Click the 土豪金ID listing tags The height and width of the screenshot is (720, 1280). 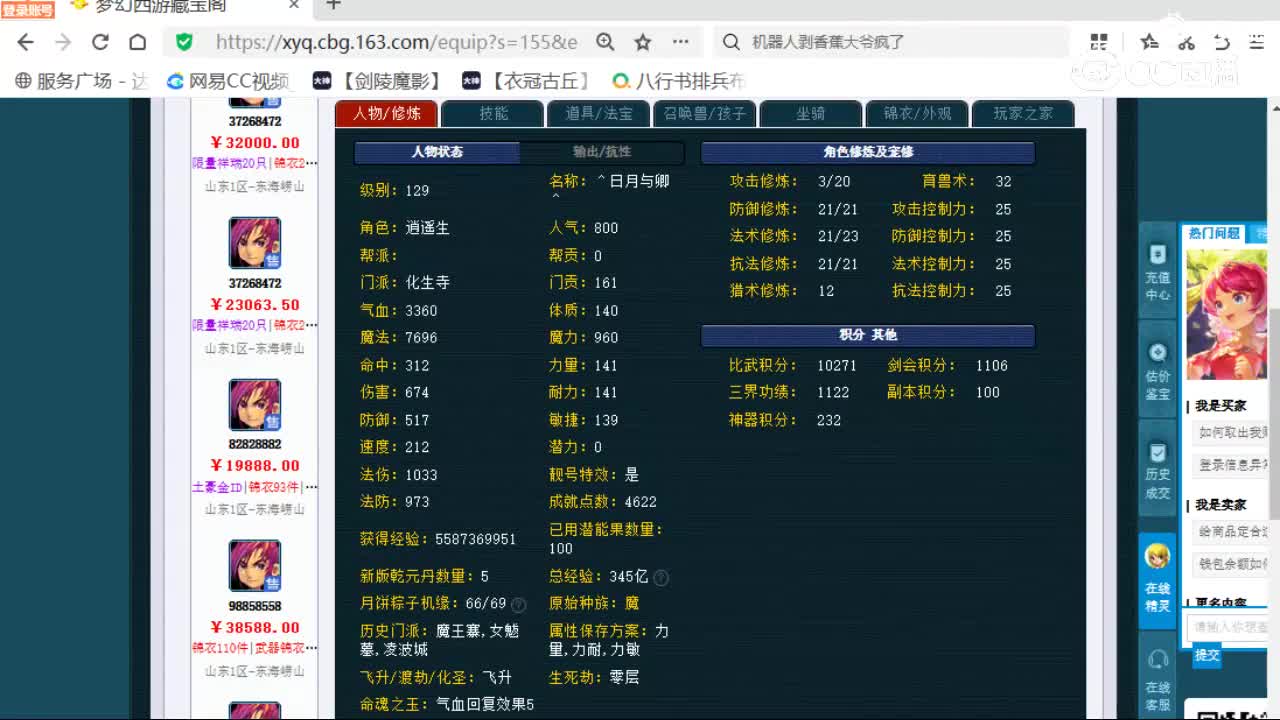click(255, 487)
